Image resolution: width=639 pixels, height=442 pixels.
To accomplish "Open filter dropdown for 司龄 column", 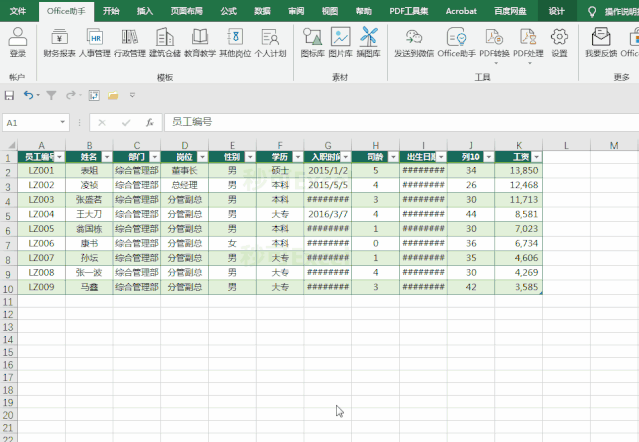I will click(x=393, y=157).
